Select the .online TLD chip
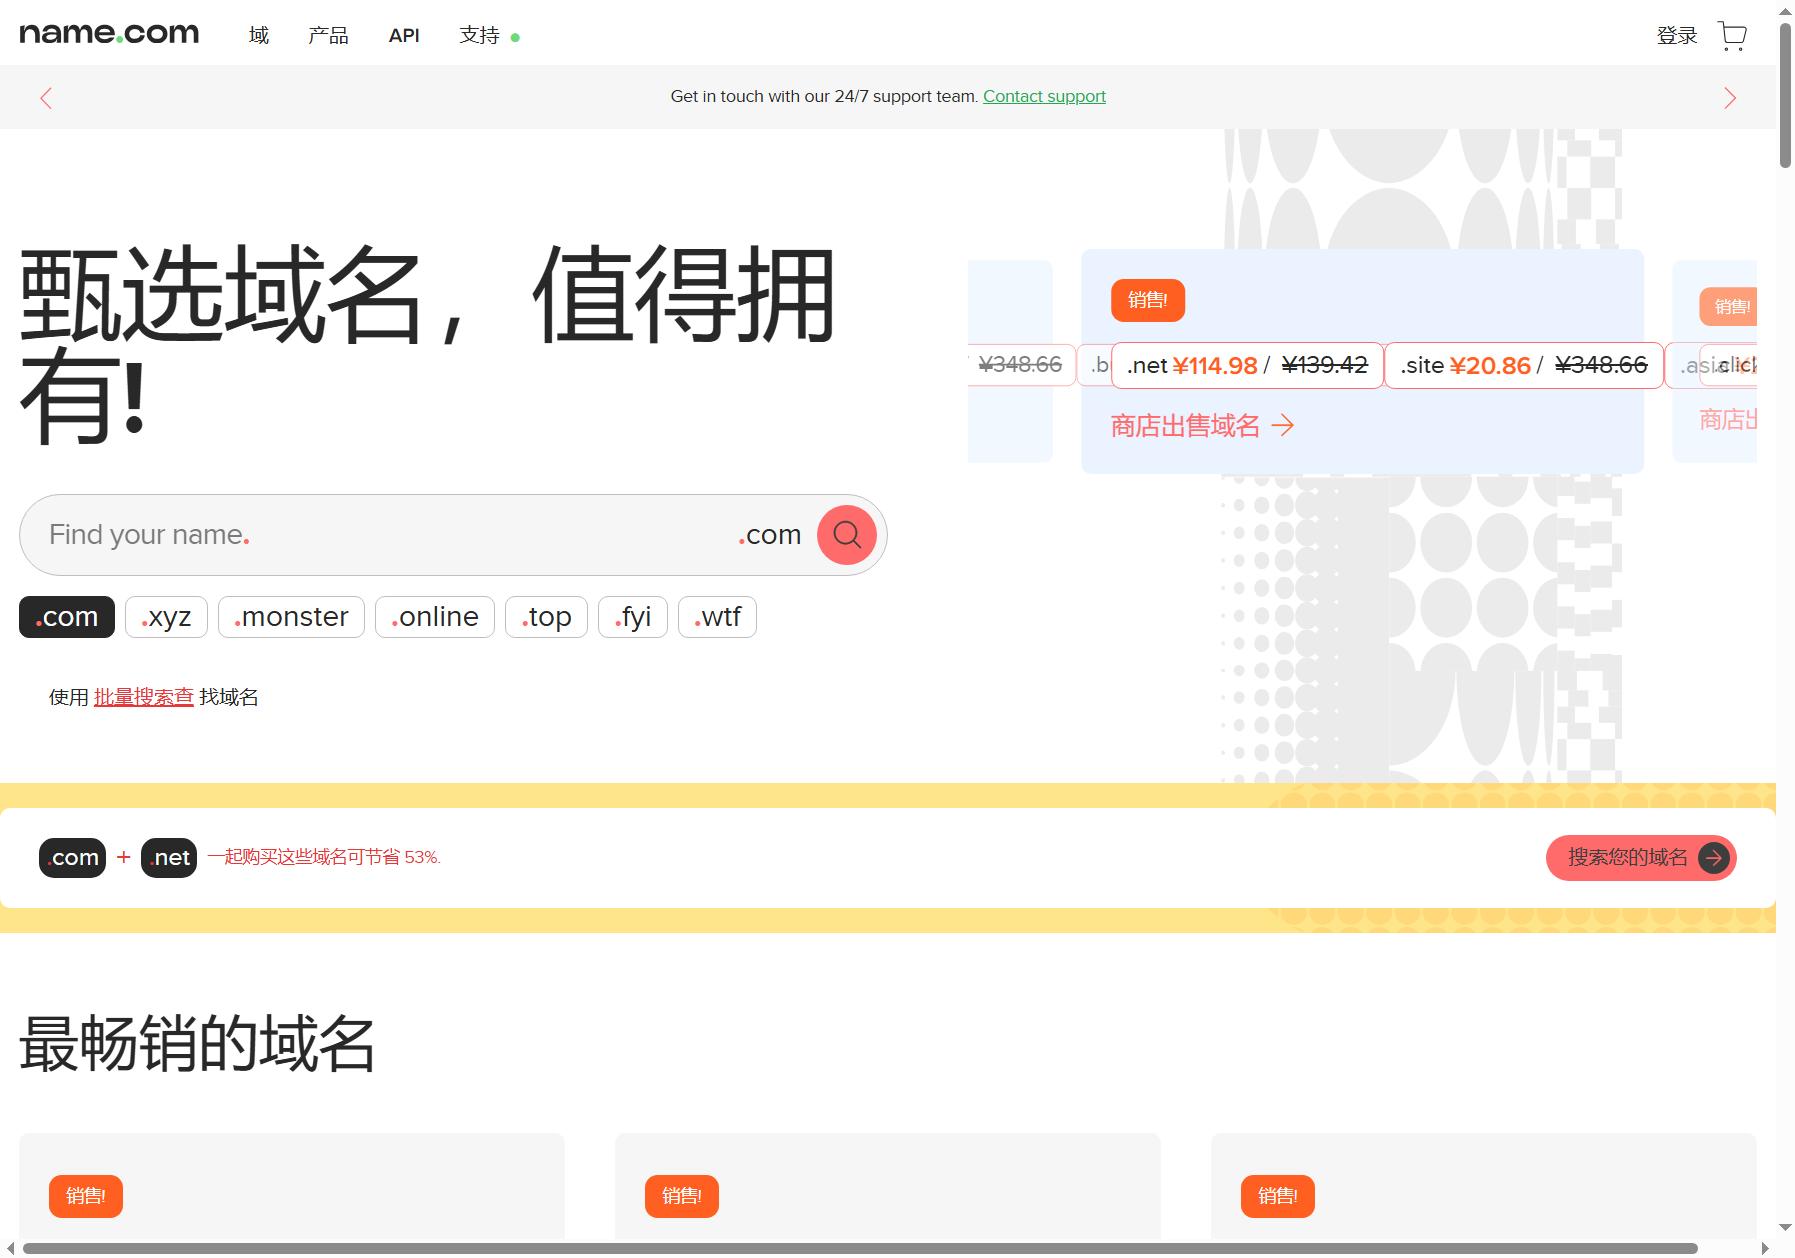1795x1258 pixels. pos(435,617)
